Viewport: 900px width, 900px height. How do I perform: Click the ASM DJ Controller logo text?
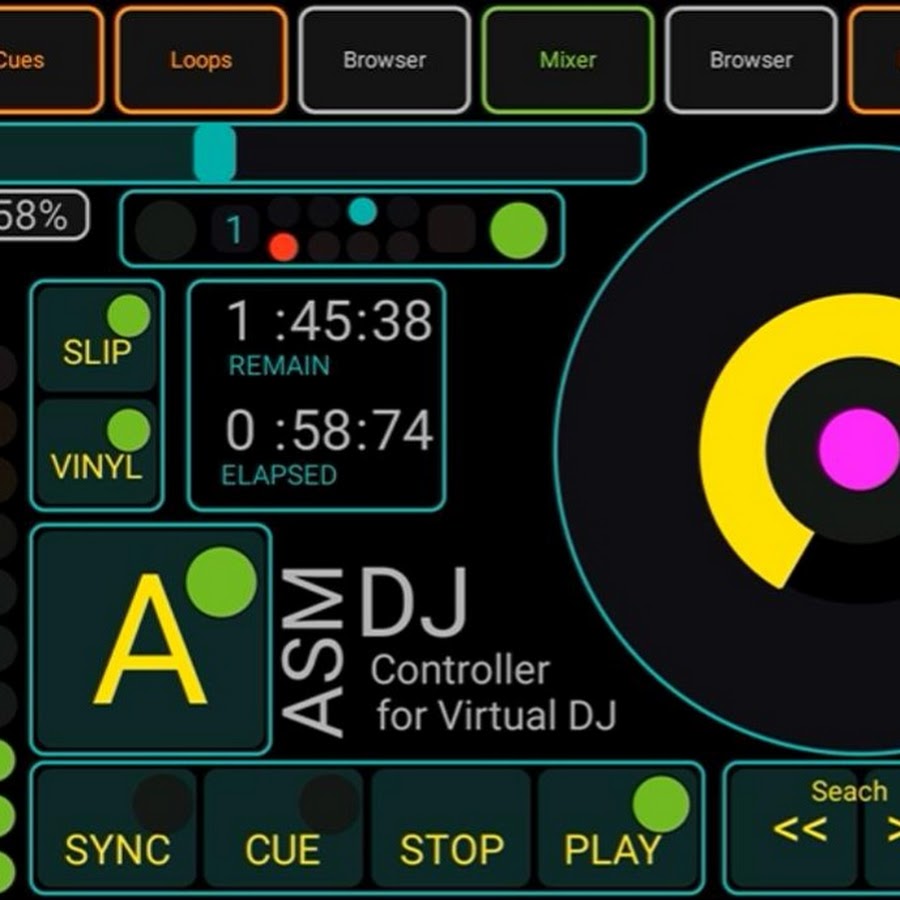click(448, 651)
